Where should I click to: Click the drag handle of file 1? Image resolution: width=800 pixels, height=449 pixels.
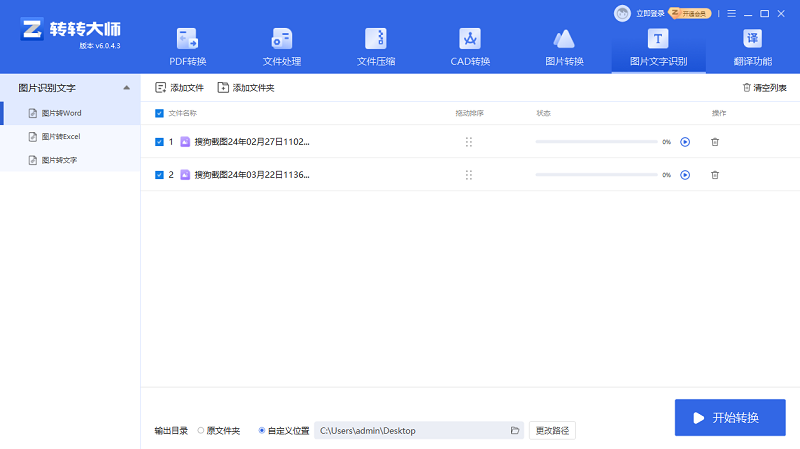point(468,142)
